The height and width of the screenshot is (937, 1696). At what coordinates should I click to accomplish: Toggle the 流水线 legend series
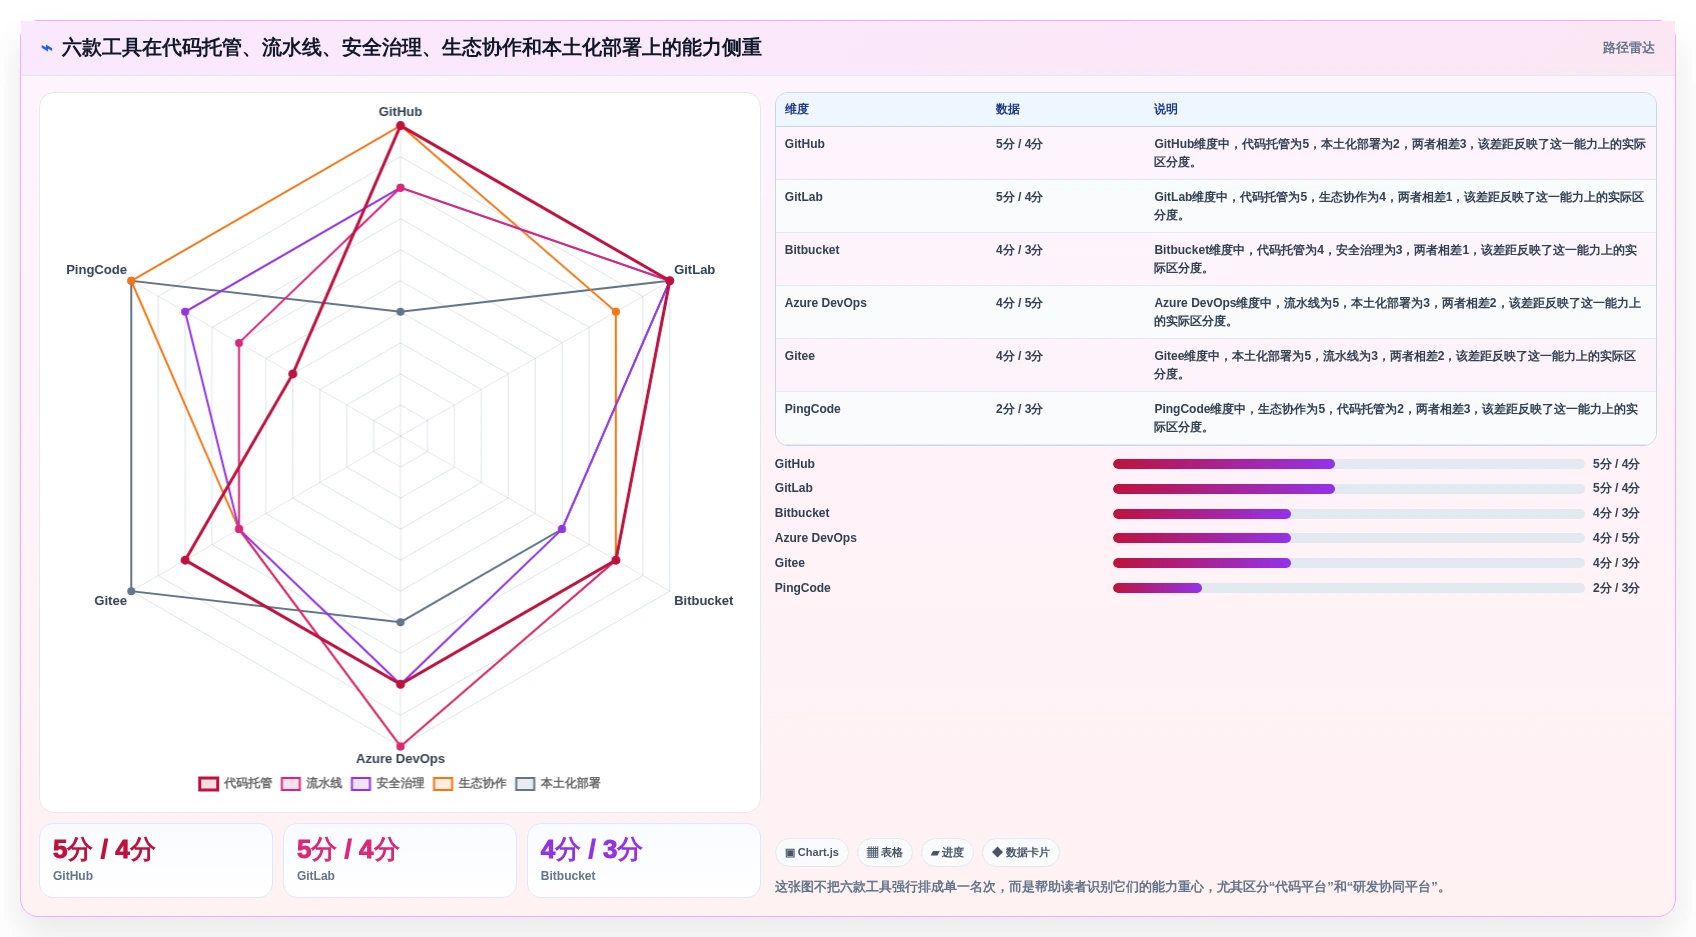(312, 784)
